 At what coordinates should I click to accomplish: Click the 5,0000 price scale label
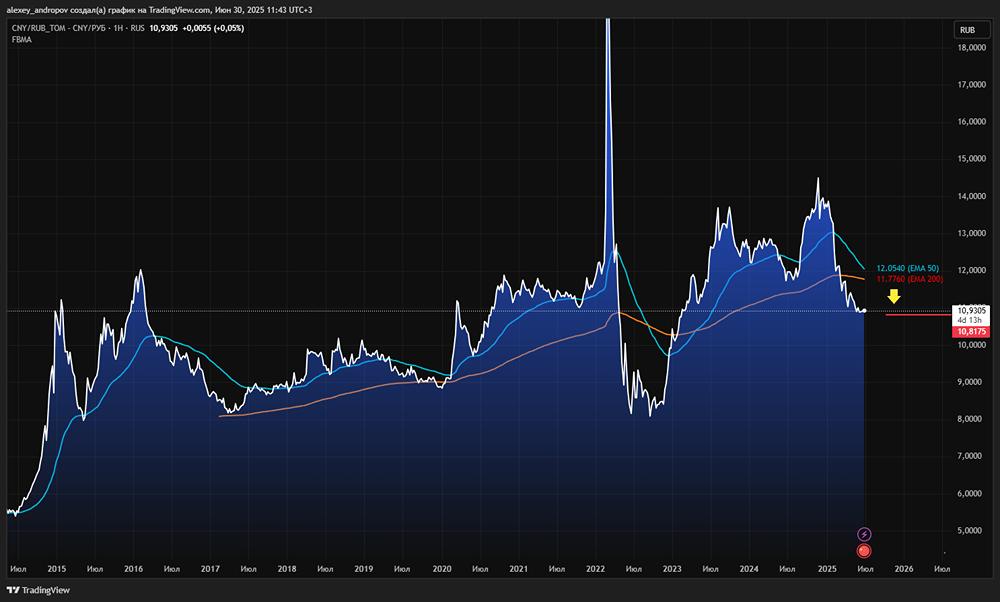click(972, 531)
